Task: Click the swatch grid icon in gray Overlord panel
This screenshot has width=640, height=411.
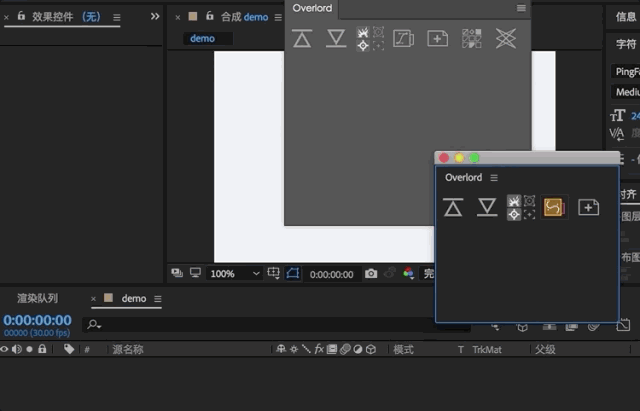Action: [x=471, y=39]
